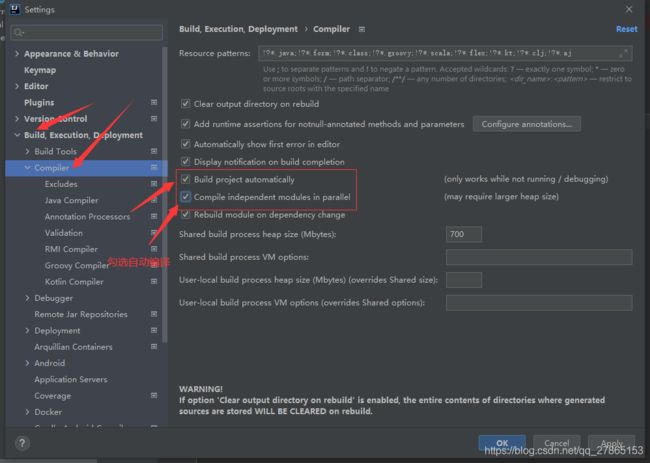Expand the Deployment node
Viewport: 650px width, 463px height.
point(27,330)
